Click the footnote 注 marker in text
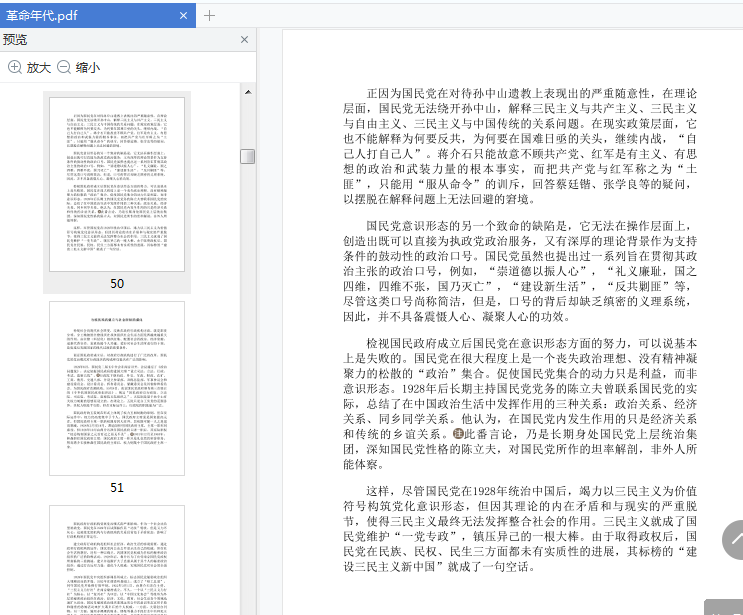743x615 pixels. coord(458,434)
